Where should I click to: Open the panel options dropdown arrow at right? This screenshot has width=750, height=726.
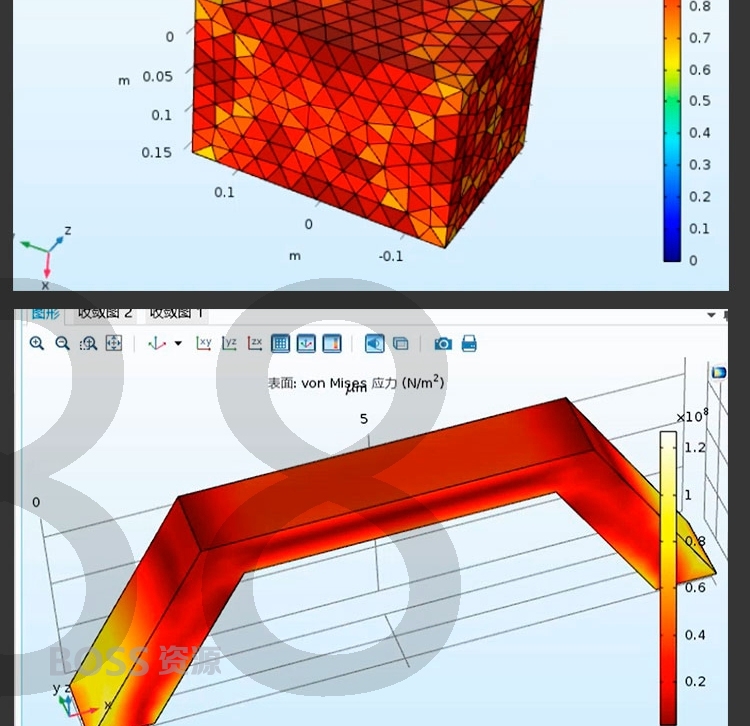tap(711, 315)
